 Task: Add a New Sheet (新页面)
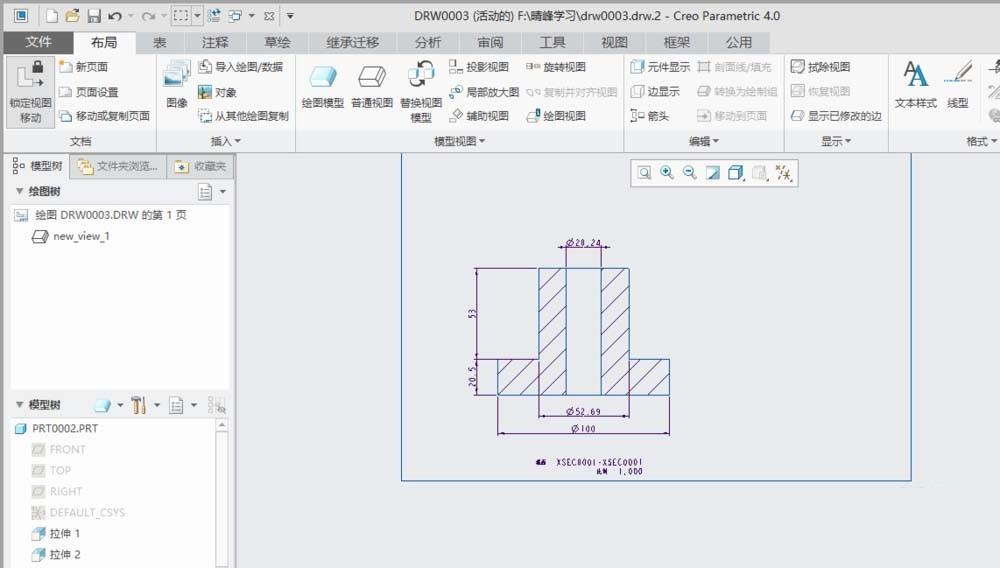(84, 67)
